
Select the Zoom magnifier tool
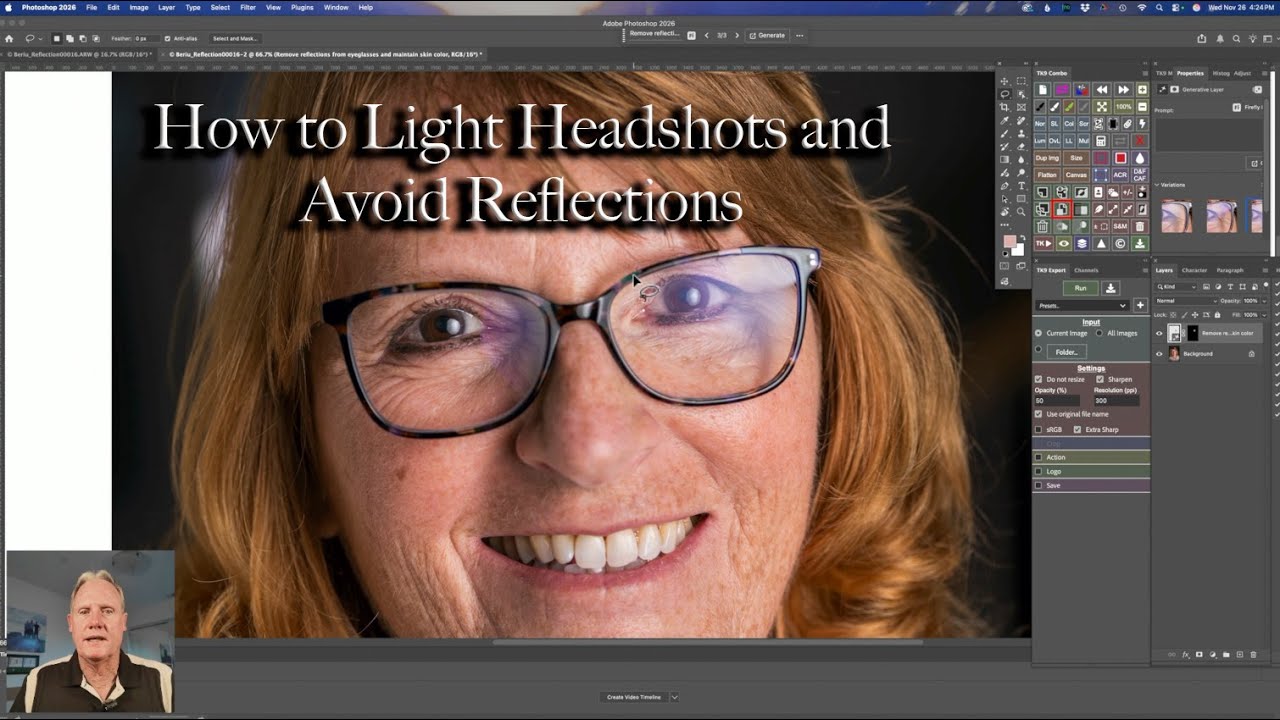pos(1021,211)
